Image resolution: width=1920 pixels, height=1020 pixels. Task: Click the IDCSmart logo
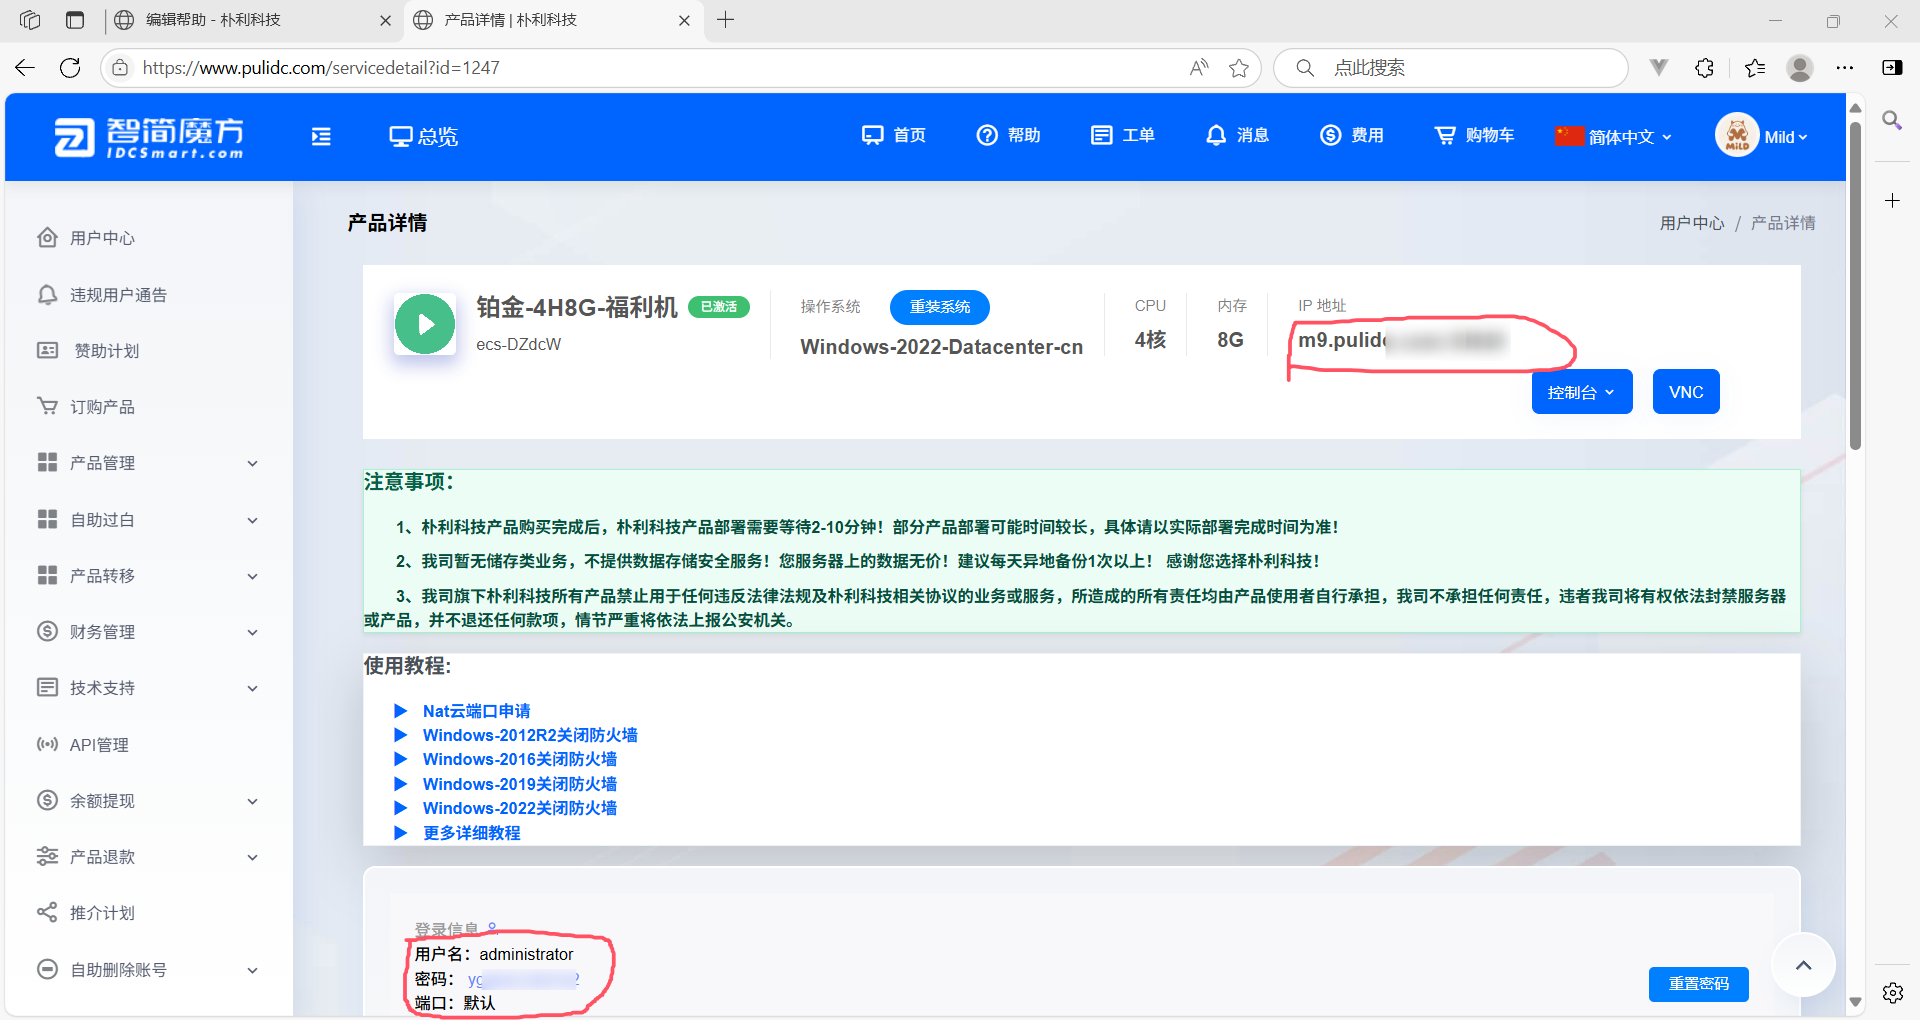[x=149, y=137]
